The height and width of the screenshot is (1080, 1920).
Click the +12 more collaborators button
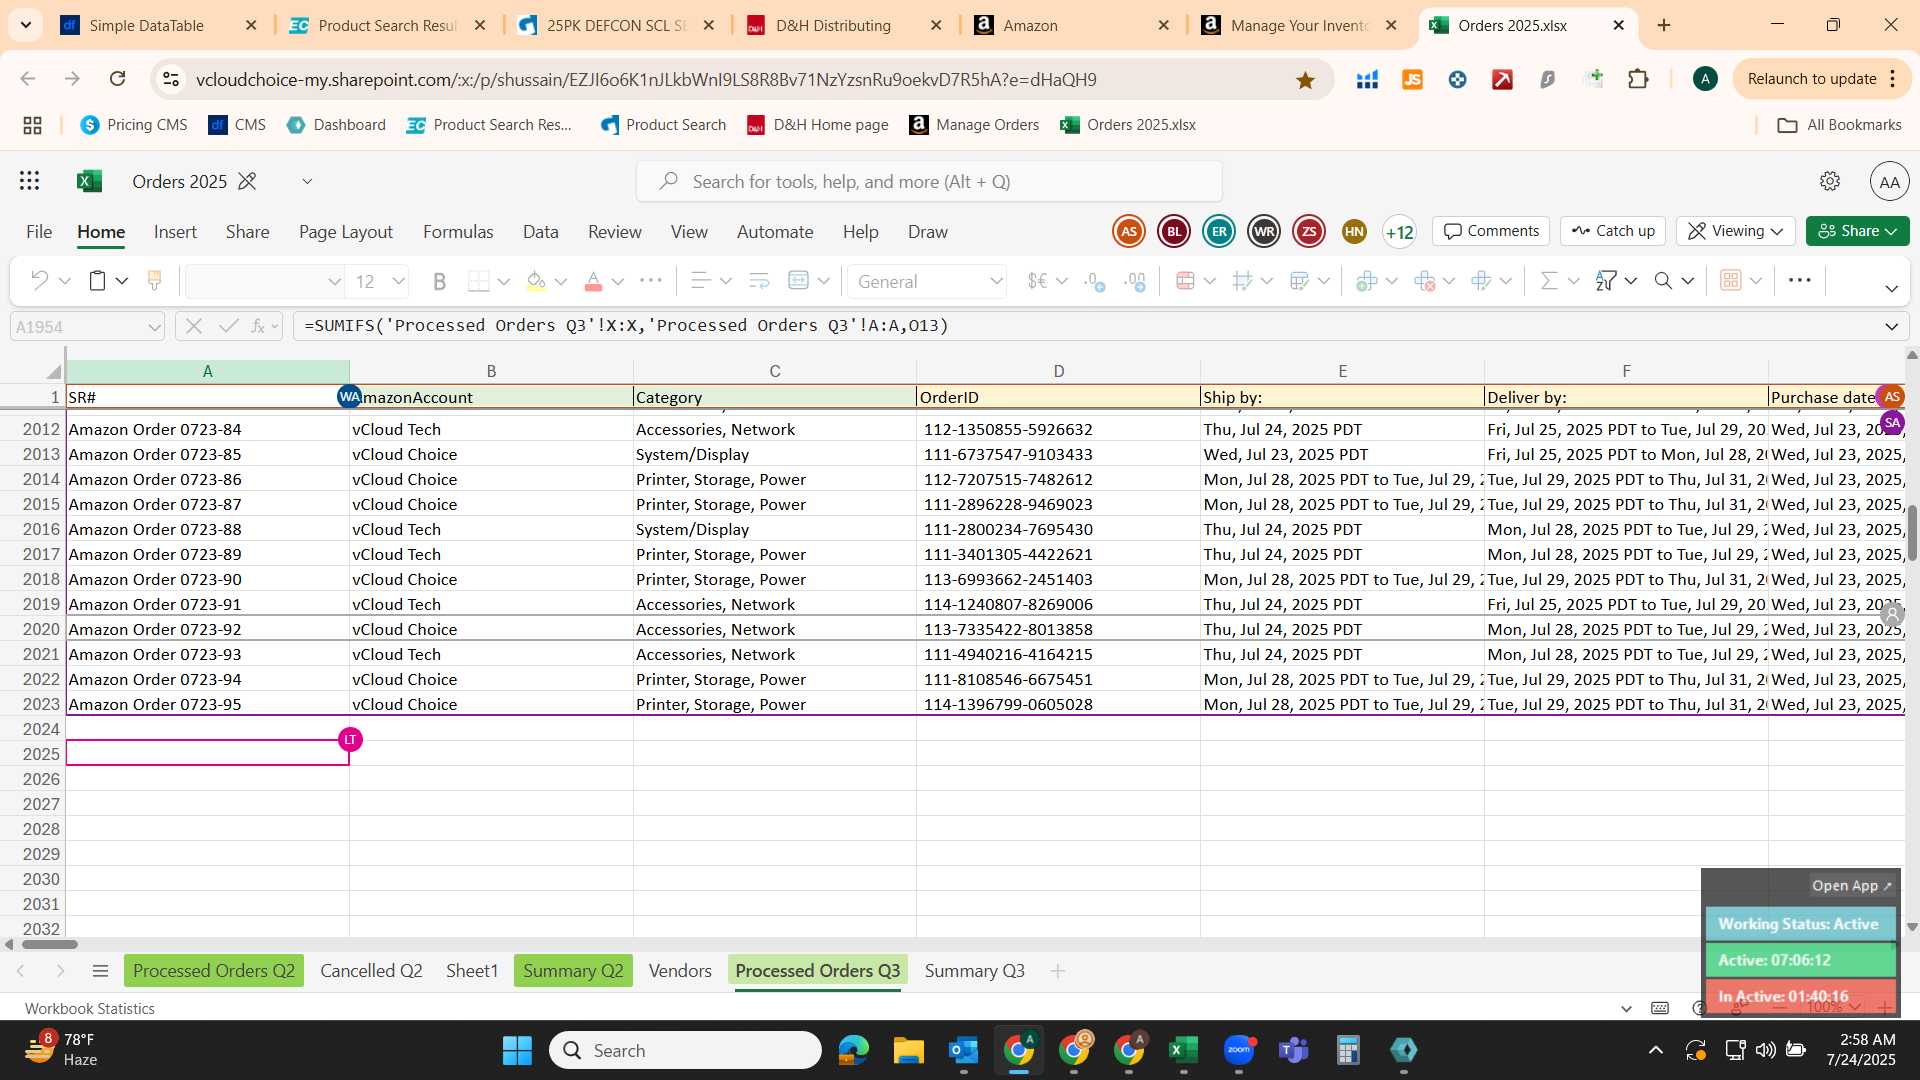pos(1399,232)
